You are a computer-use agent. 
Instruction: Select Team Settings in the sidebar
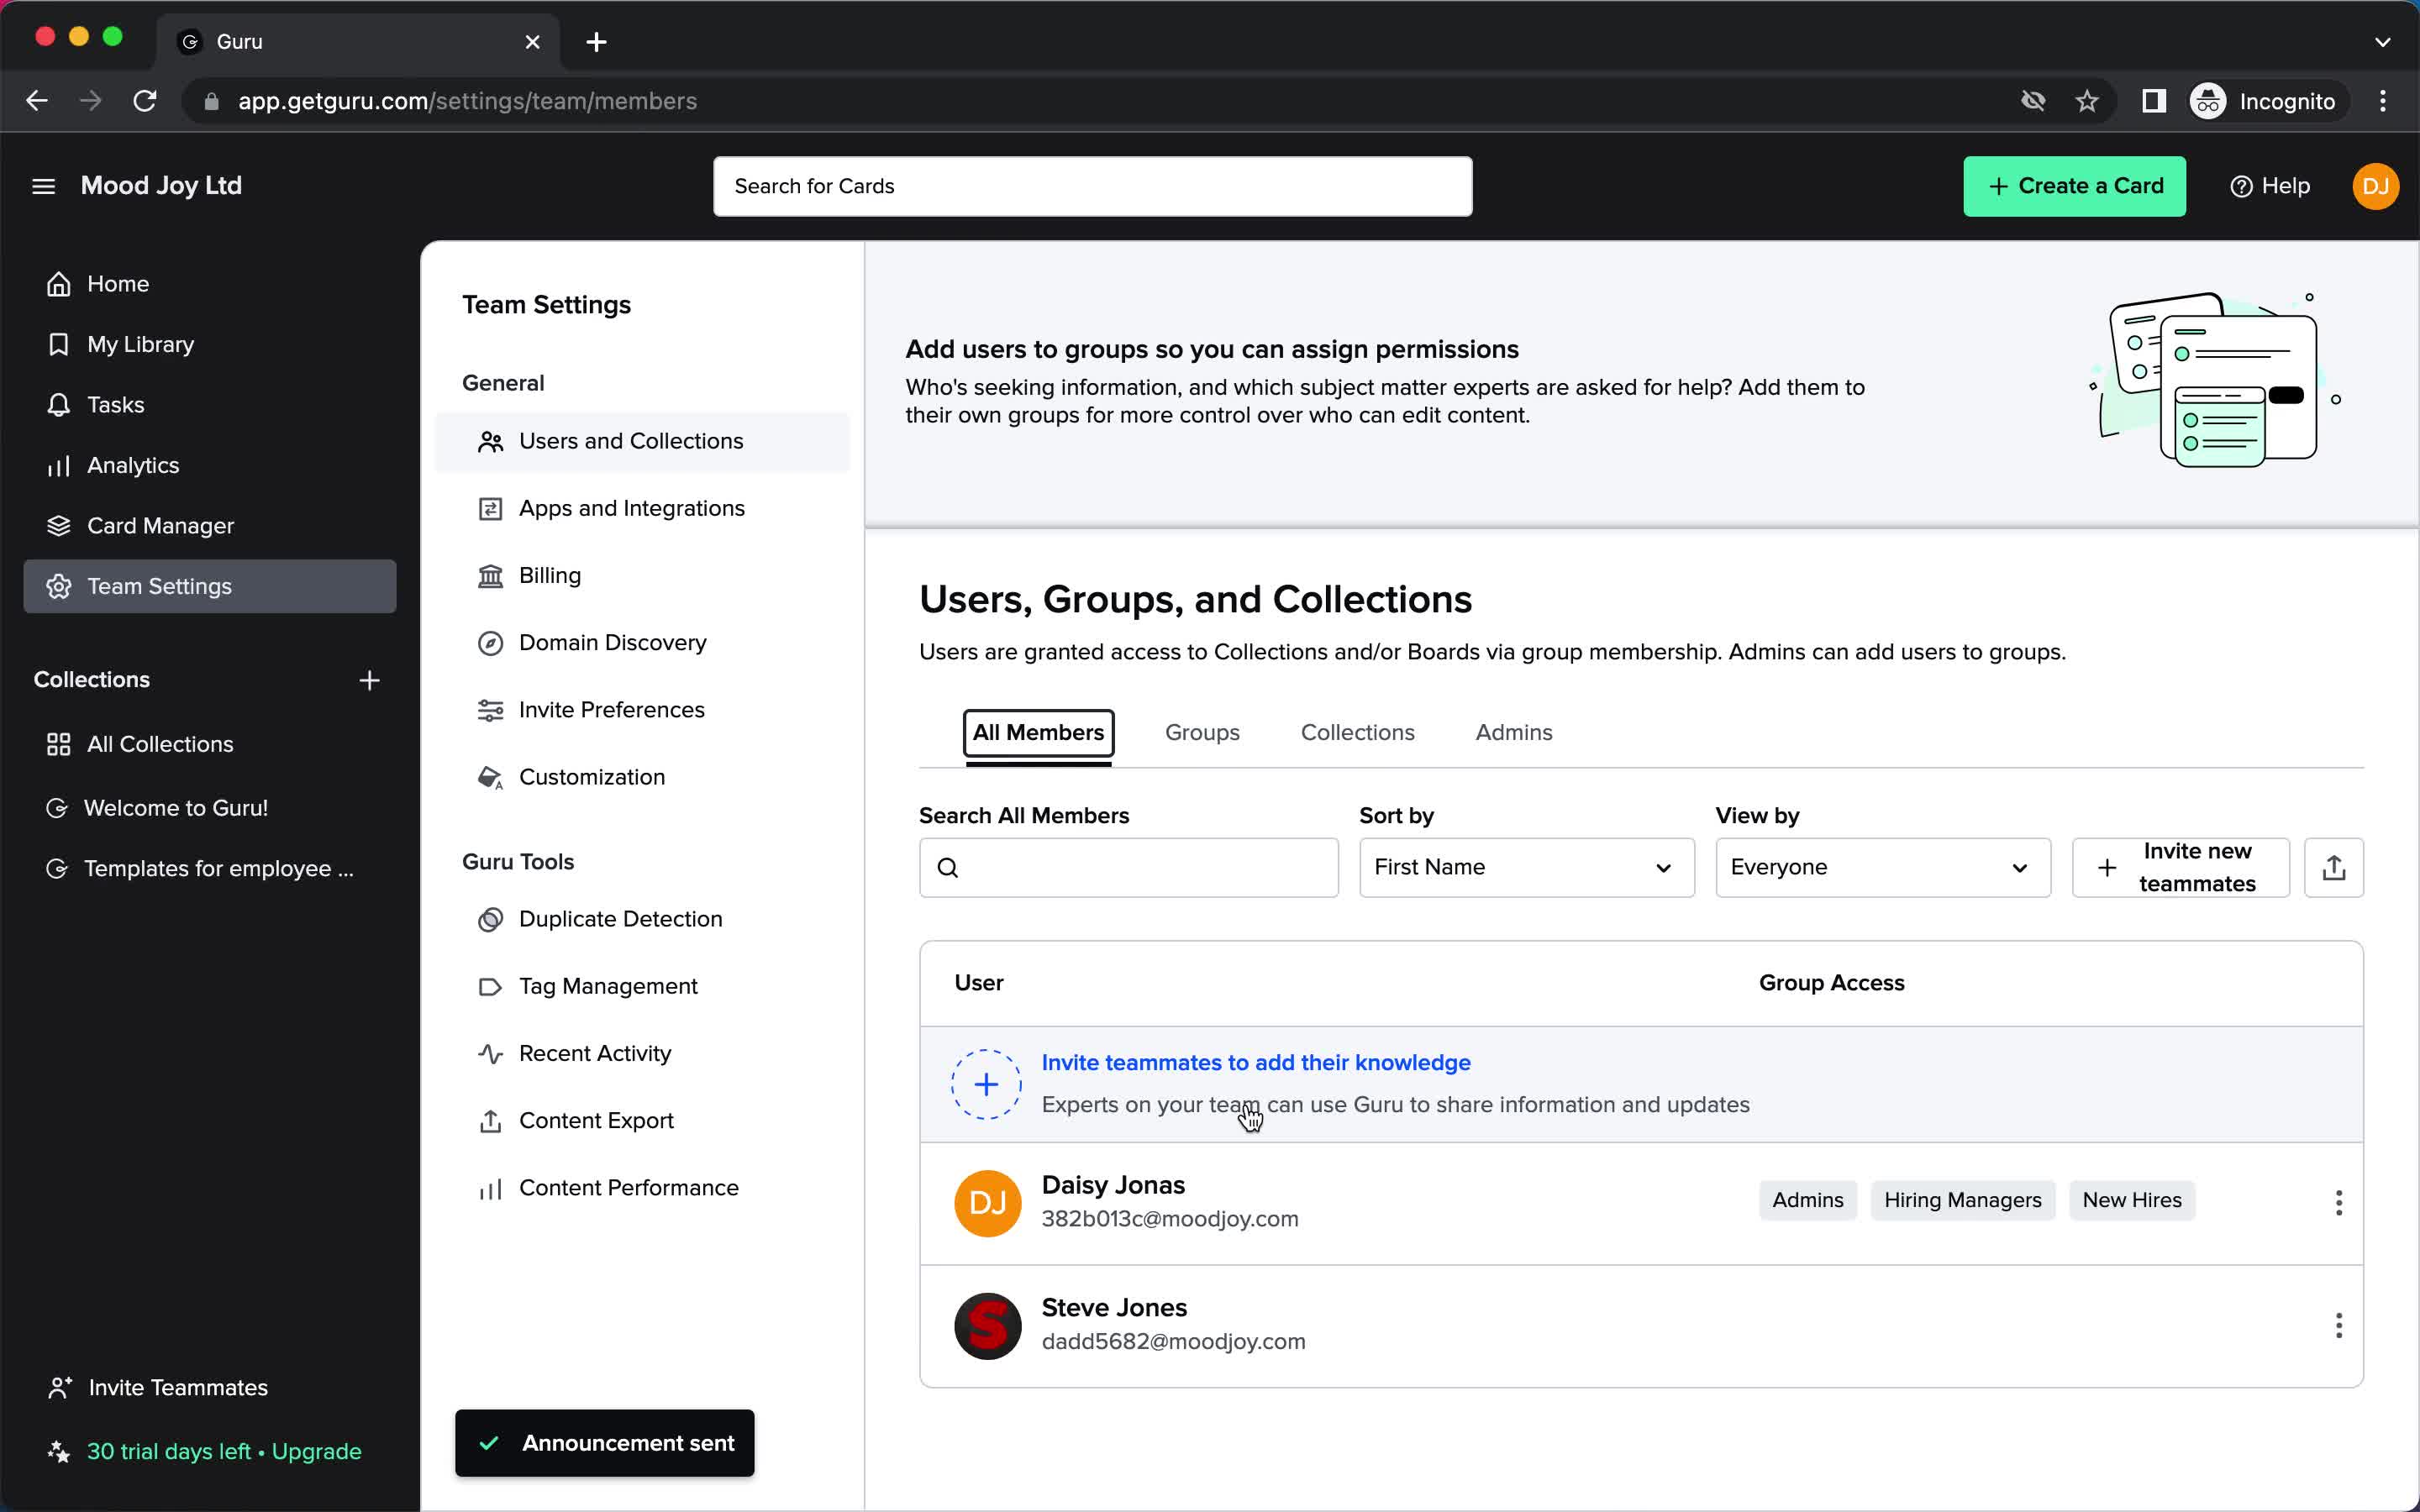[209, 586]
